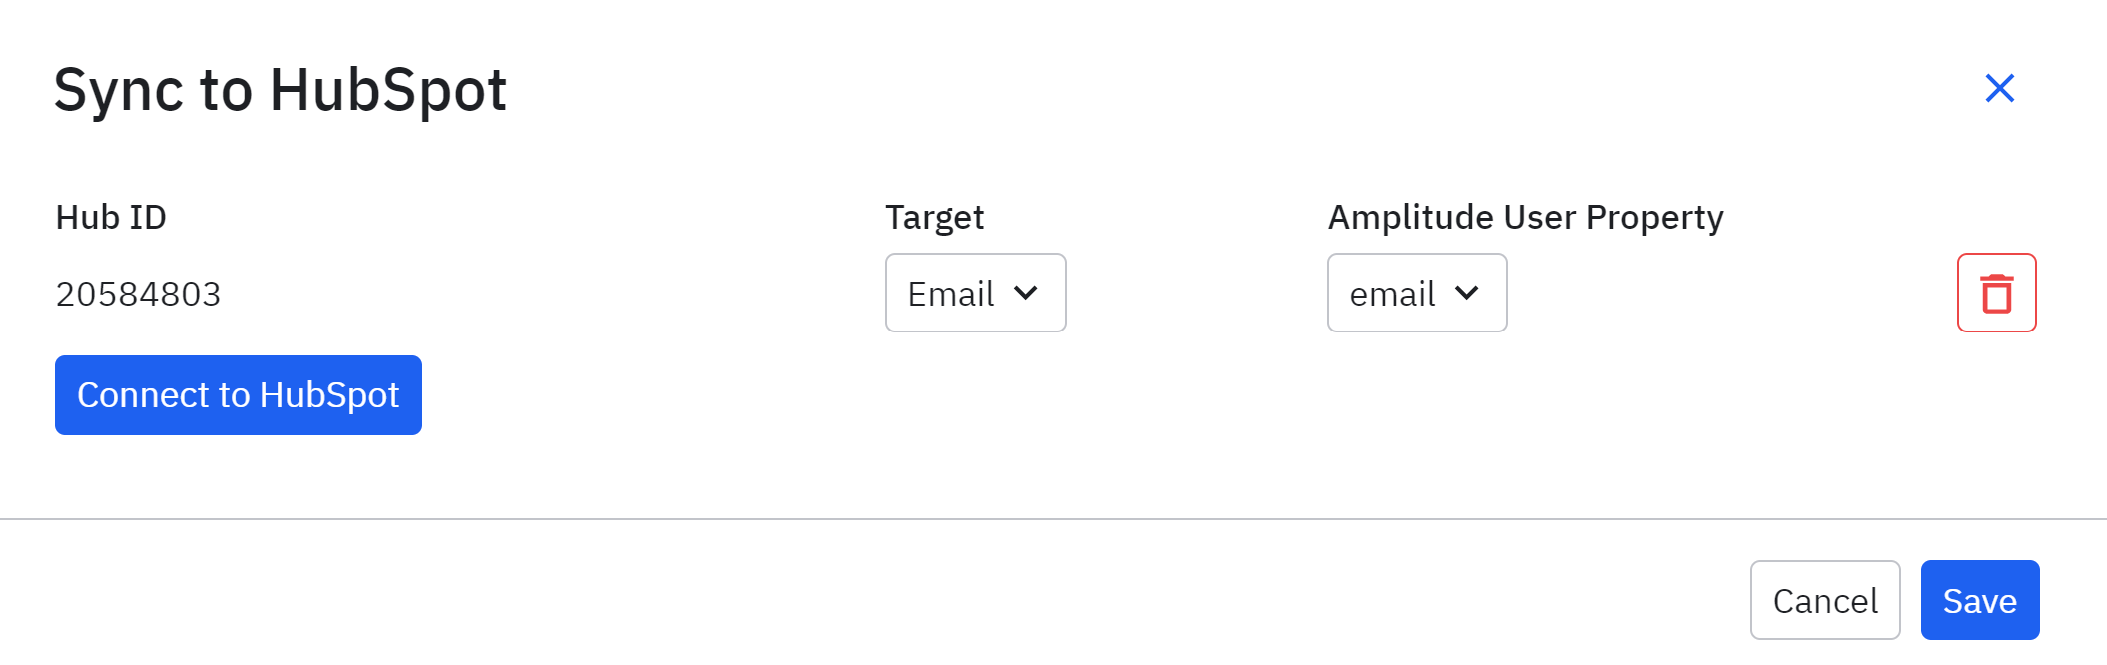Click the Sync to HubSpot title
The image size is (2107, 665).
pyautogui.click(x=280, y=90)
